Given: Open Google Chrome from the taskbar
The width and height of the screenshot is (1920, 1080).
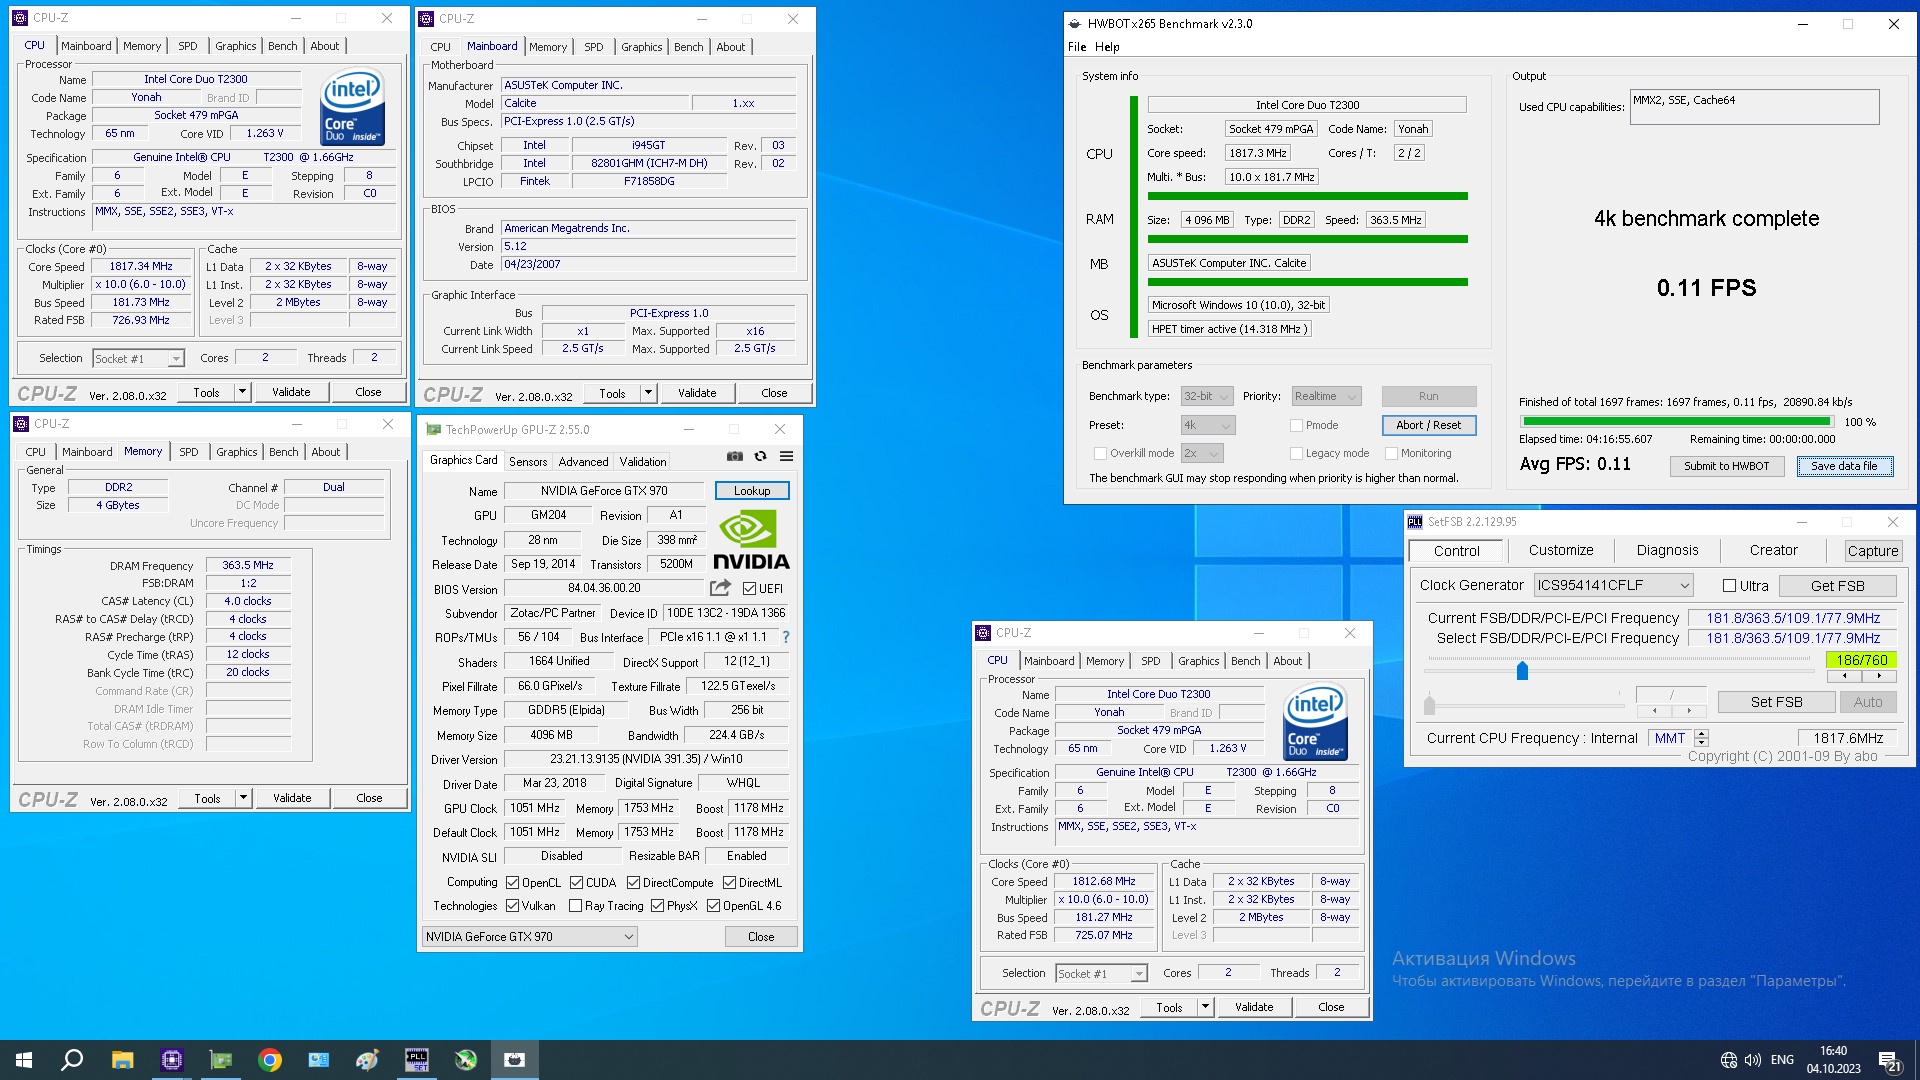Looking at the screenshot, I should 270,1060.
